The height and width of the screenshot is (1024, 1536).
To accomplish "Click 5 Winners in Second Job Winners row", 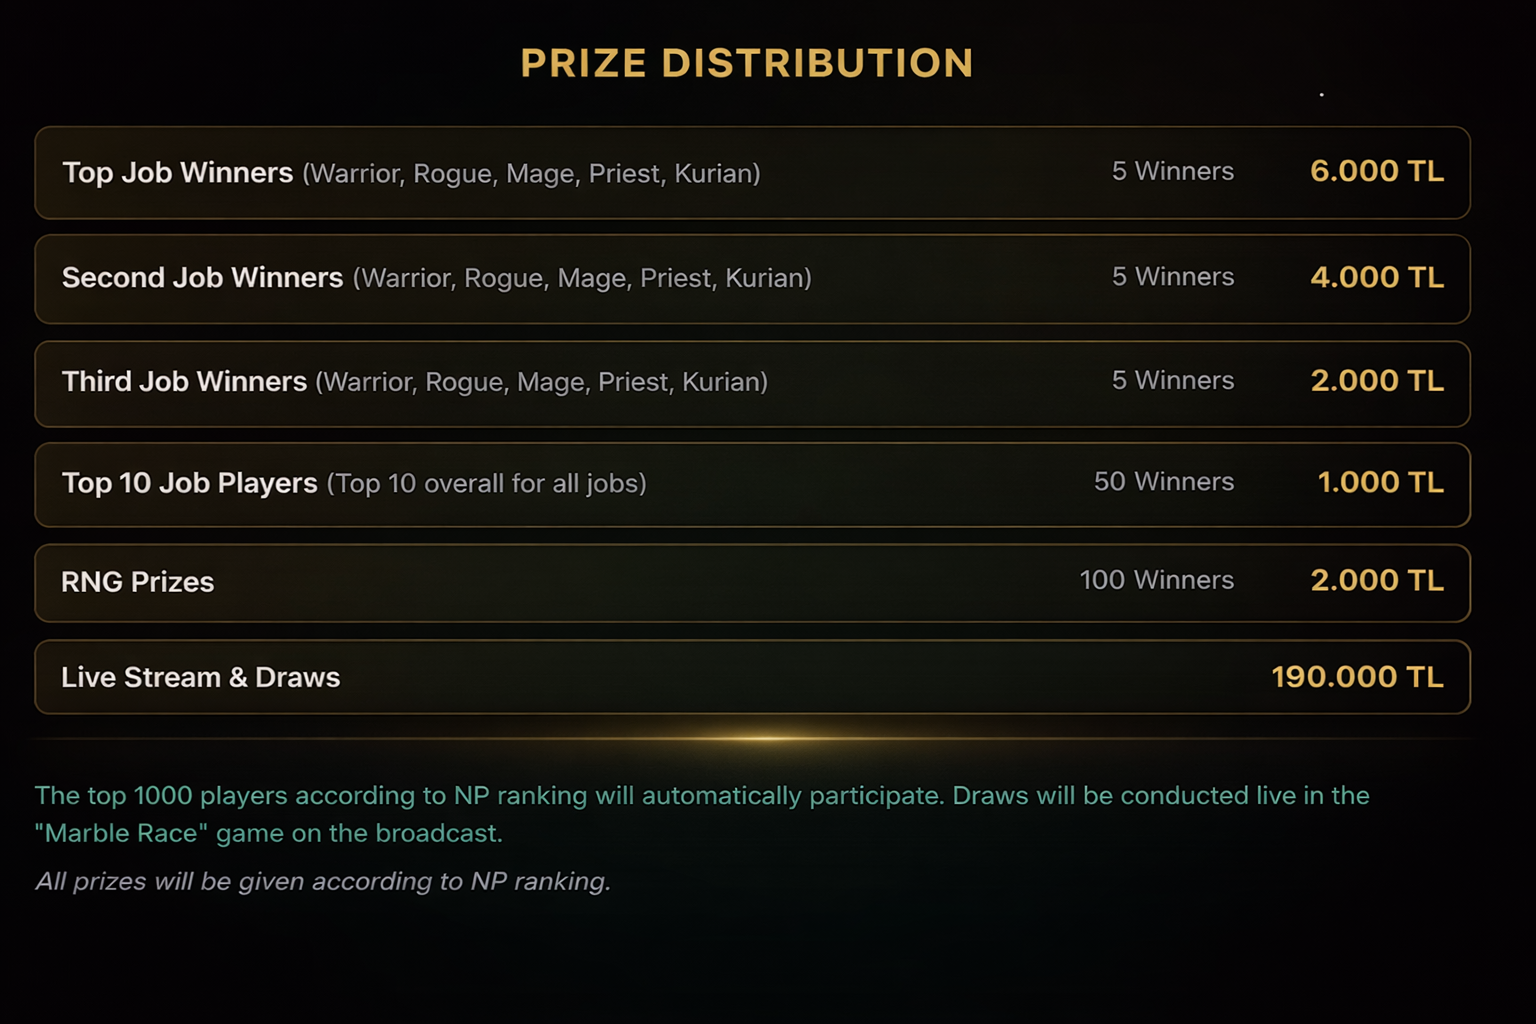I will pos(1172,277).
